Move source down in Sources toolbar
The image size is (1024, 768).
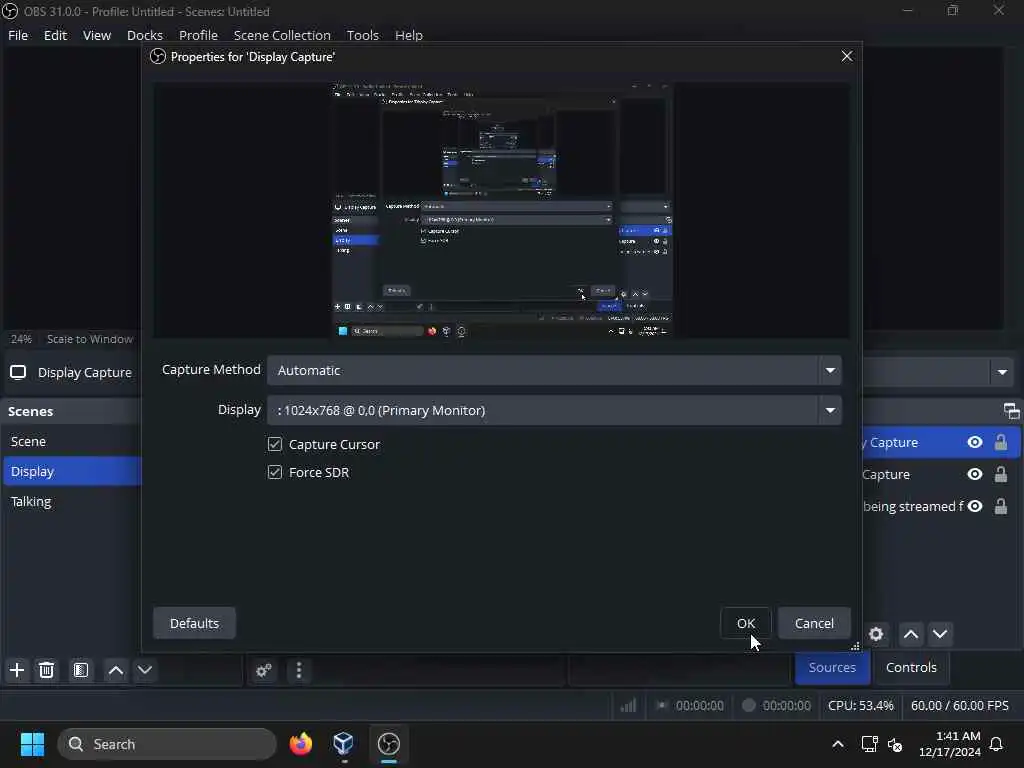click(x=940, y=633)
